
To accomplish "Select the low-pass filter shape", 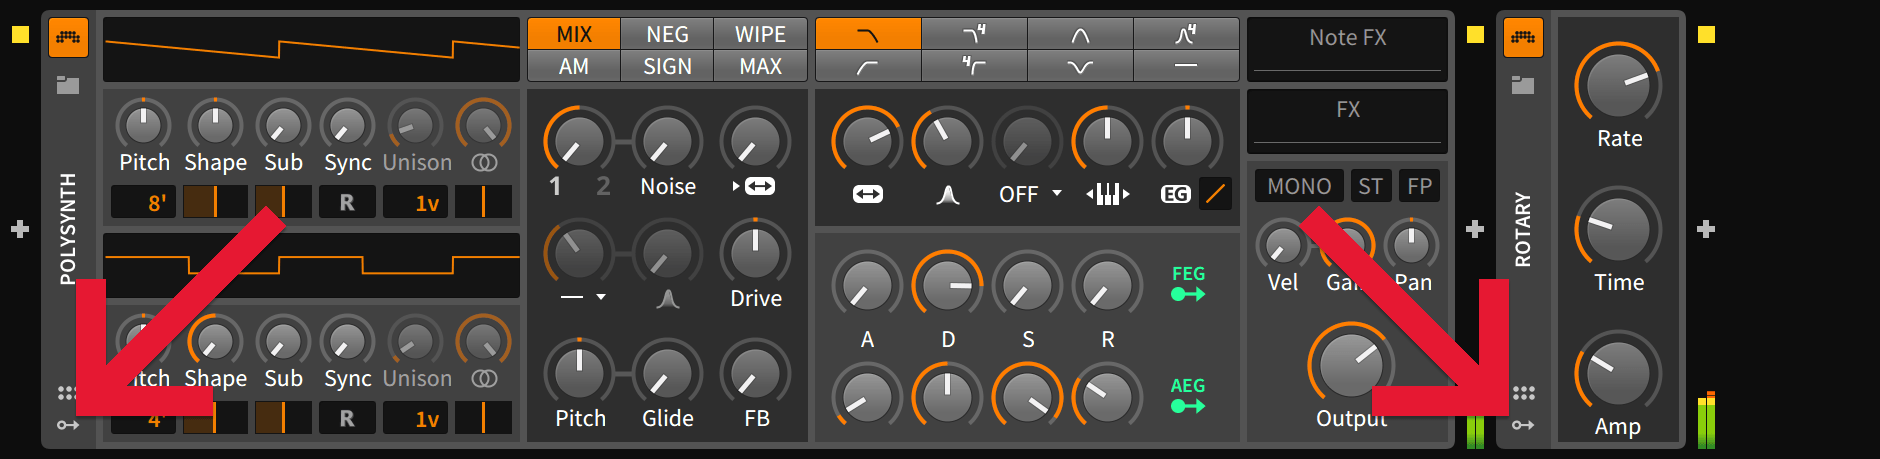I will tap(868, 34).
